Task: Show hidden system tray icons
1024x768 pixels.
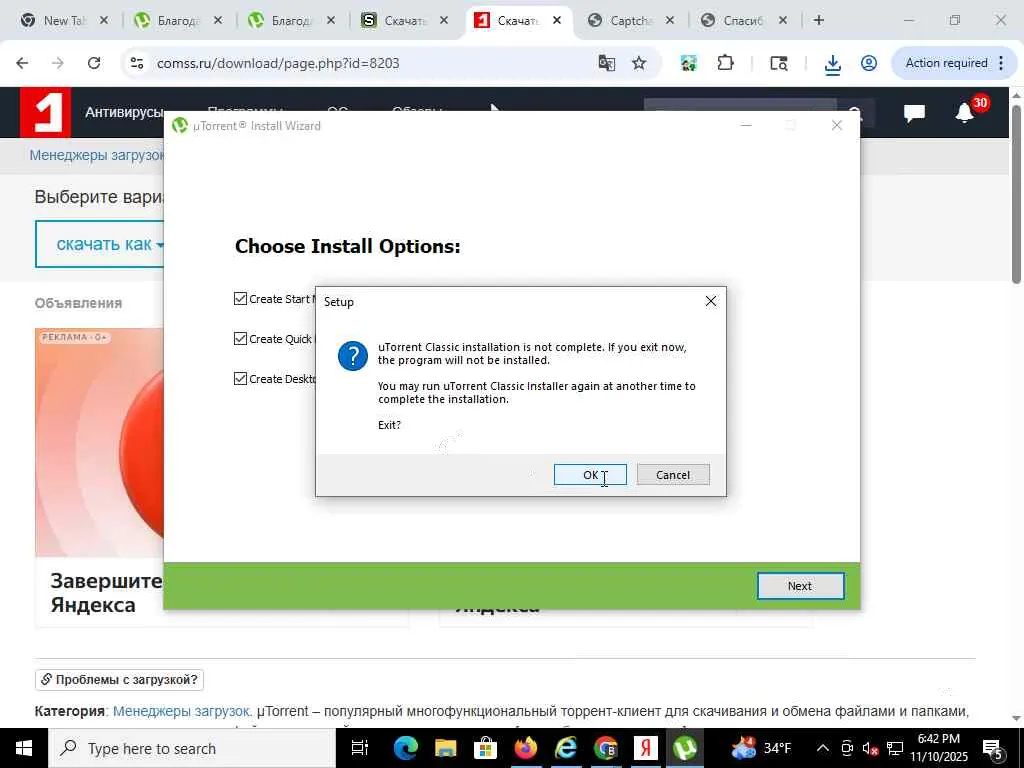Action: coord(823,748)
